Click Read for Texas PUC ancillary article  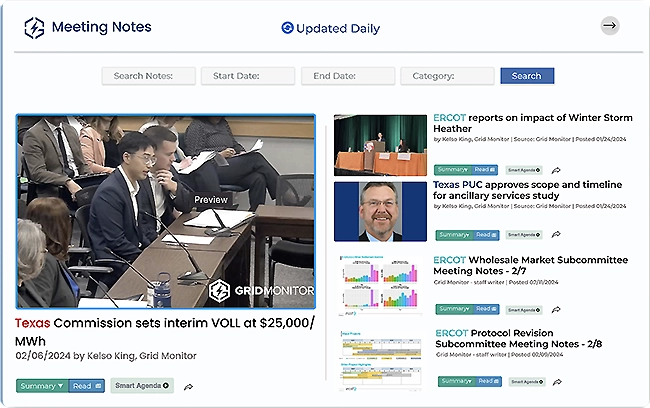click(487, 235)
